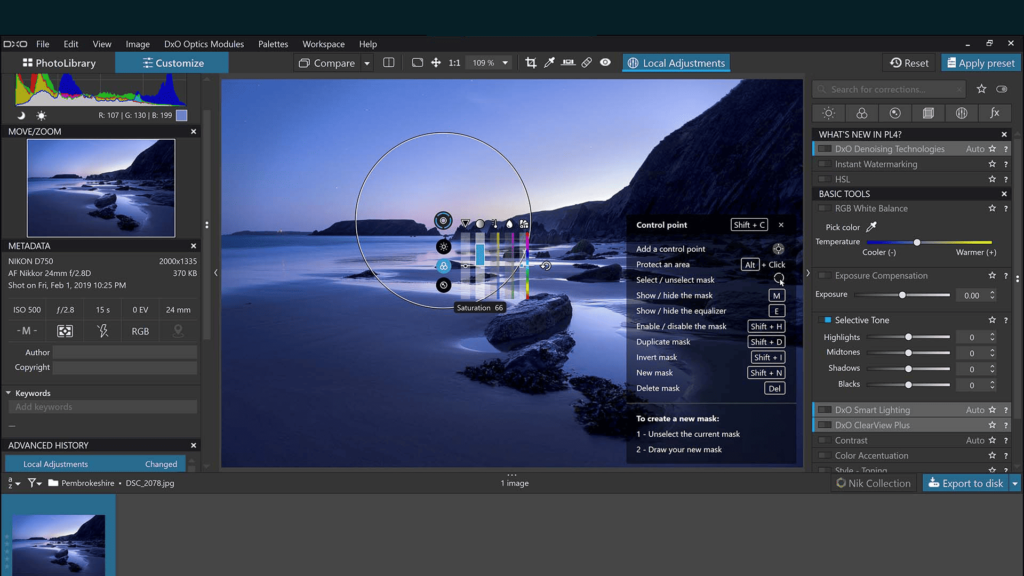The height and width of the screenshot is (576, 1024).
Task: Click the Compare button
Action: (x=327, y=63)
